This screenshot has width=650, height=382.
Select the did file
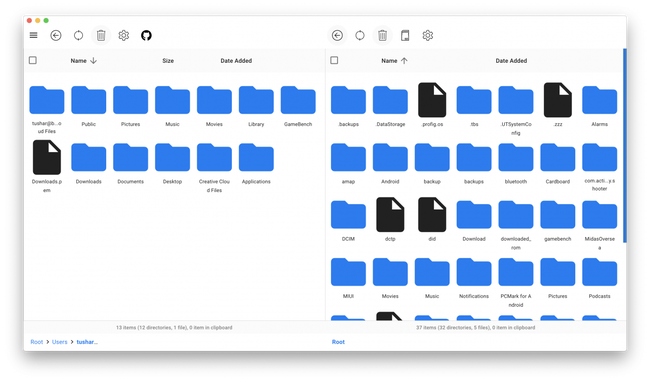point(432,220)
